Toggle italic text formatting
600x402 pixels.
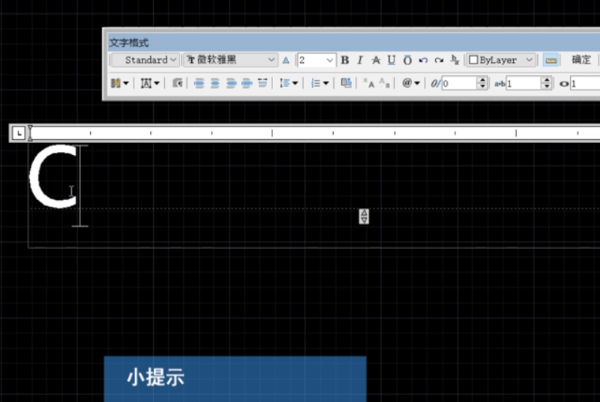click(360, 60)
